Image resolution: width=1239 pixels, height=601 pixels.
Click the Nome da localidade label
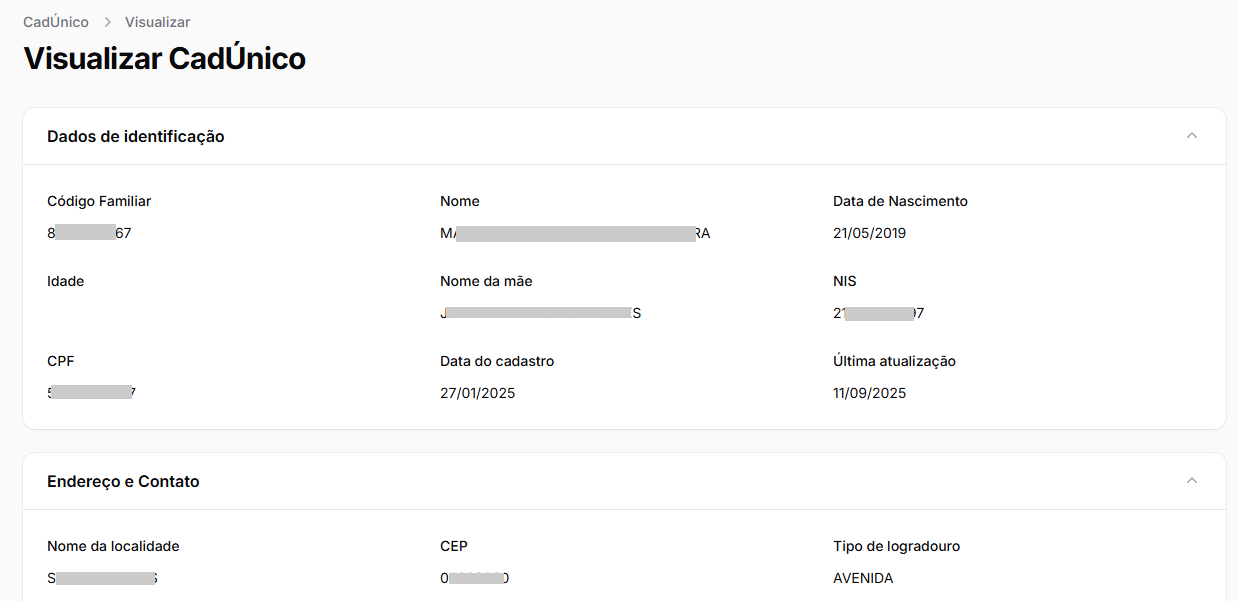pyautogui.click(x=113, y=546)
